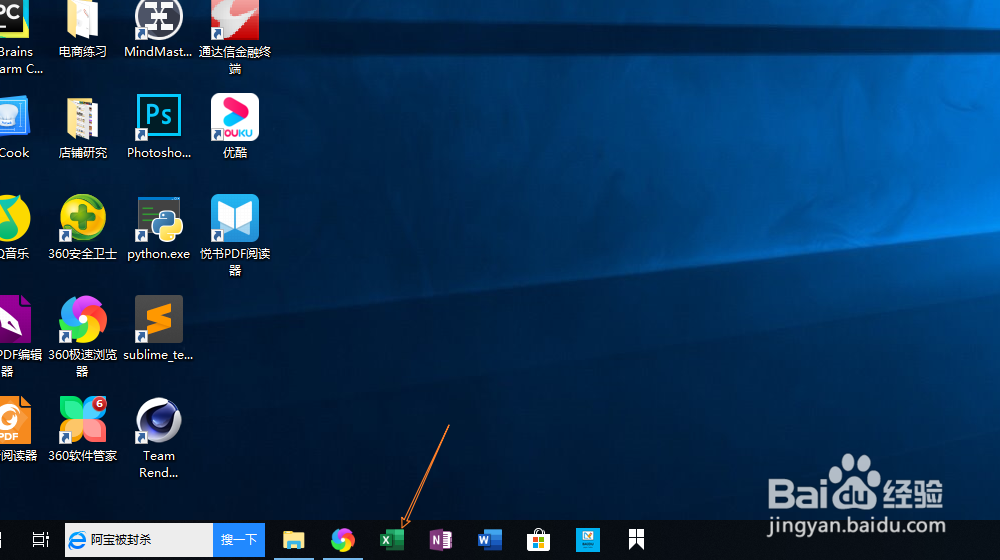Screen dimensions: 1000x560
Task: Launch Excel from the taskbar
Action: (392, 540)
